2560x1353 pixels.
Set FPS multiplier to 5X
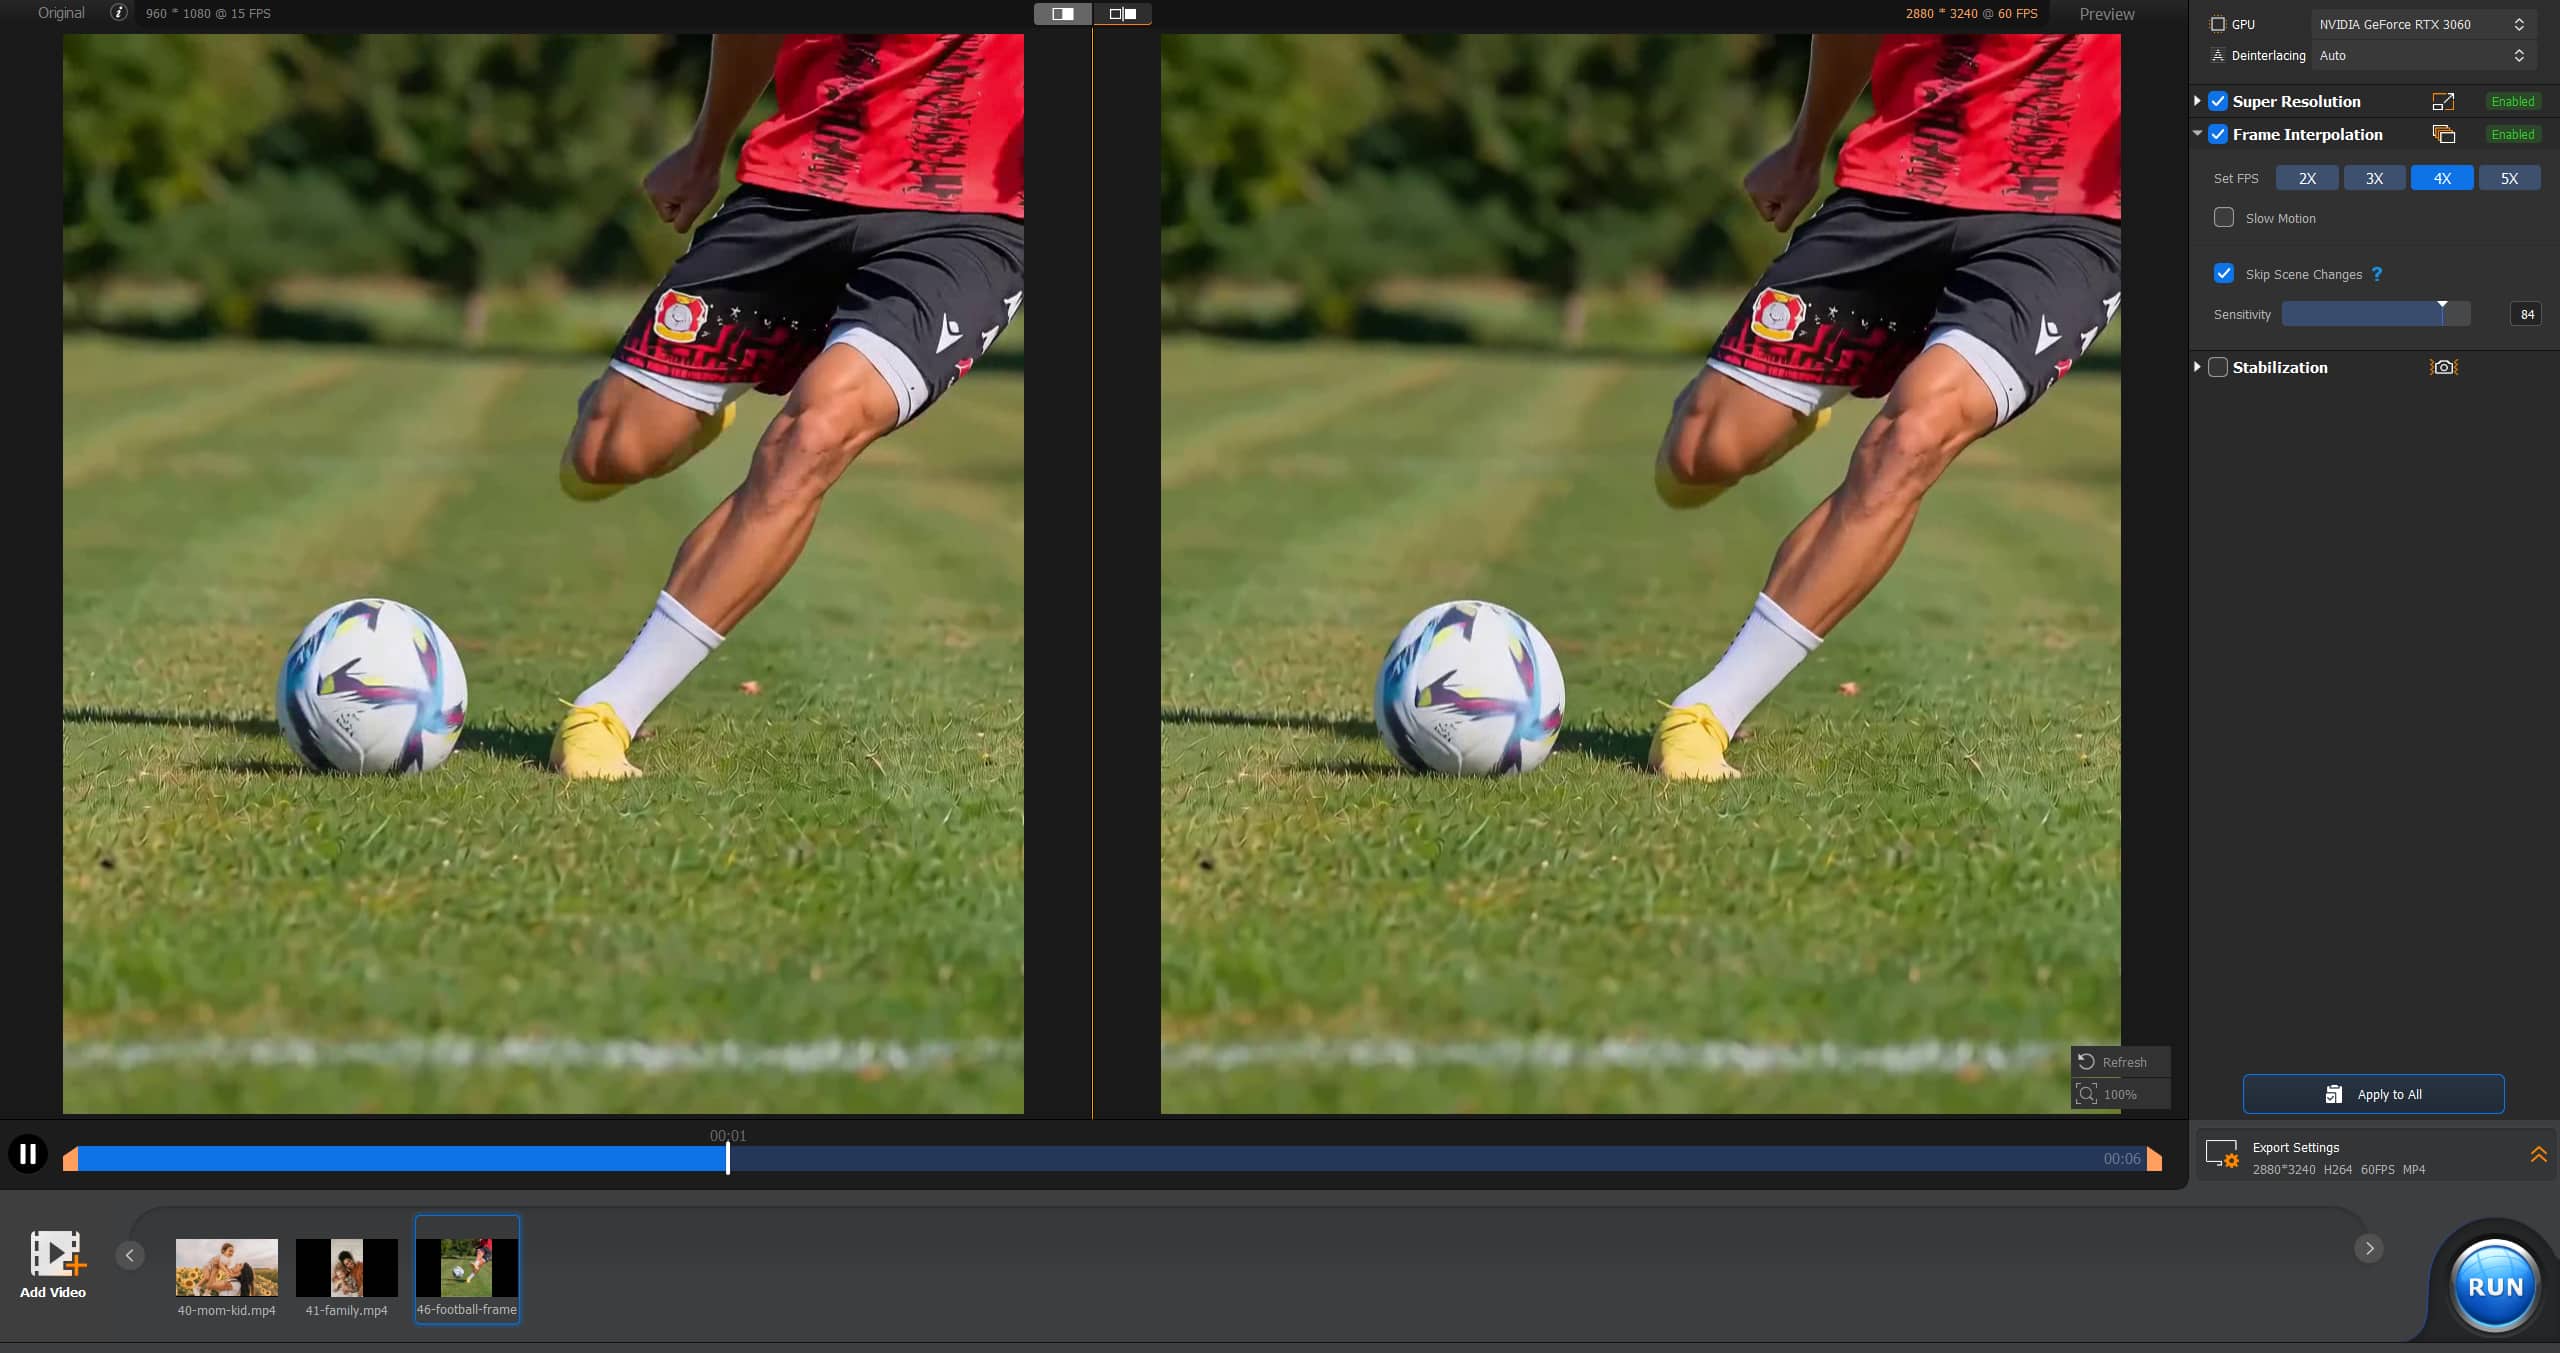pos(2509,178)
